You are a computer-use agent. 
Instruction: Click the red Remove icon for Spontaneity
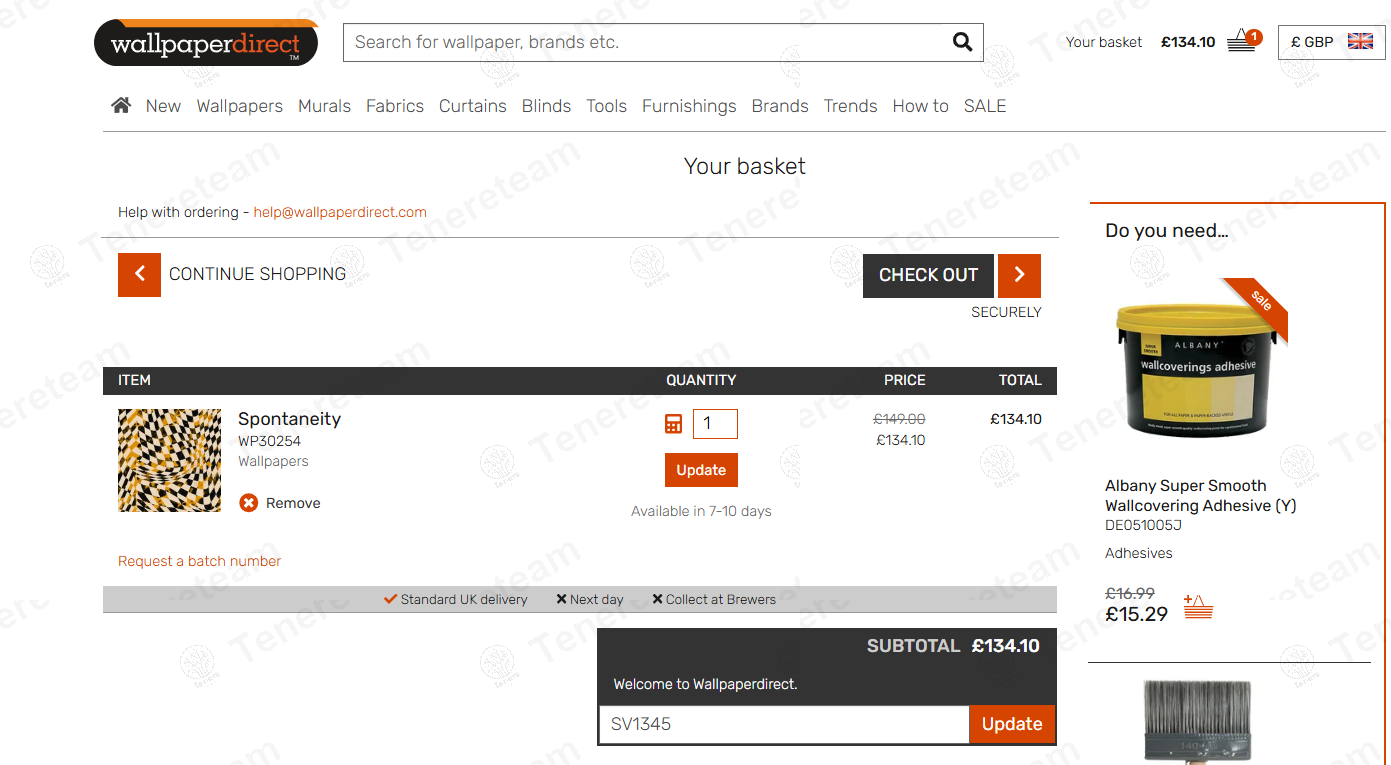click(249, 503)
